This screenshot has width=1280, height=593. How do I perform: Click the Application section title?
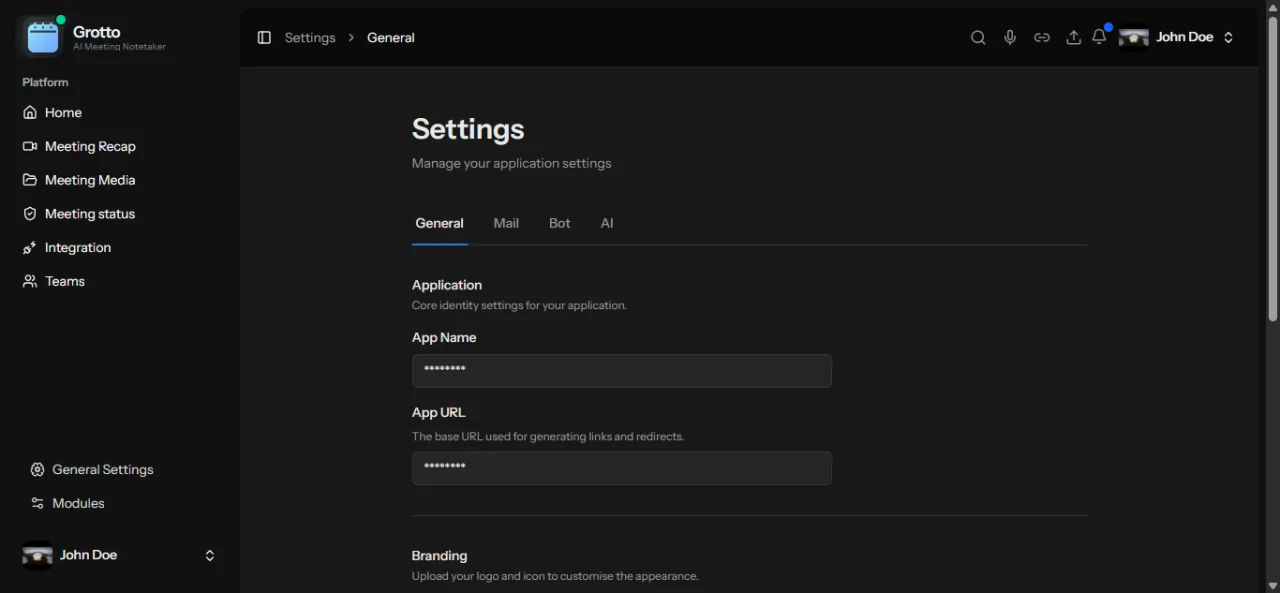coord(447,285)
